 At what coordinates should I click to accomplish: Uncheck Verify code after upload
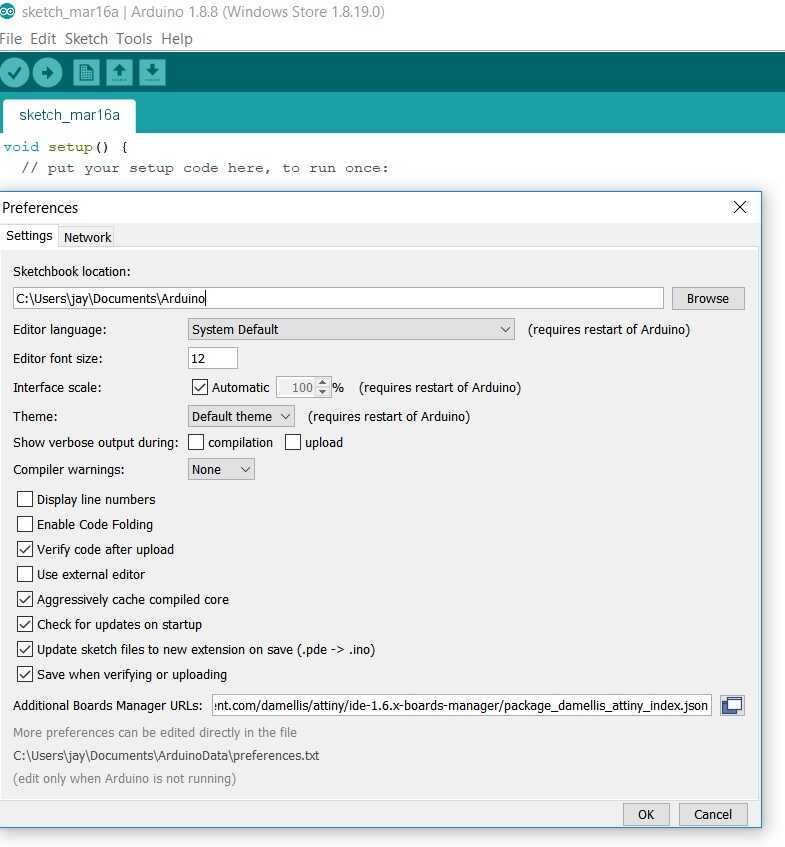[x=25, y=549]
